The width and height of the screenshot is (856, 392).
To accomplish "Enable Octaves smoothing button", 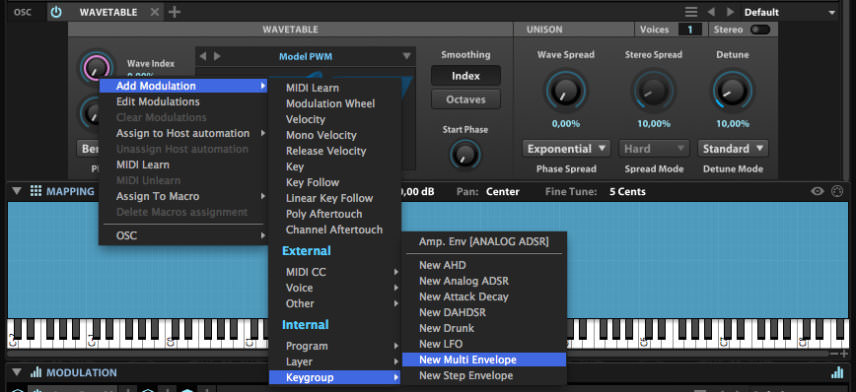I will click(466, 100).
